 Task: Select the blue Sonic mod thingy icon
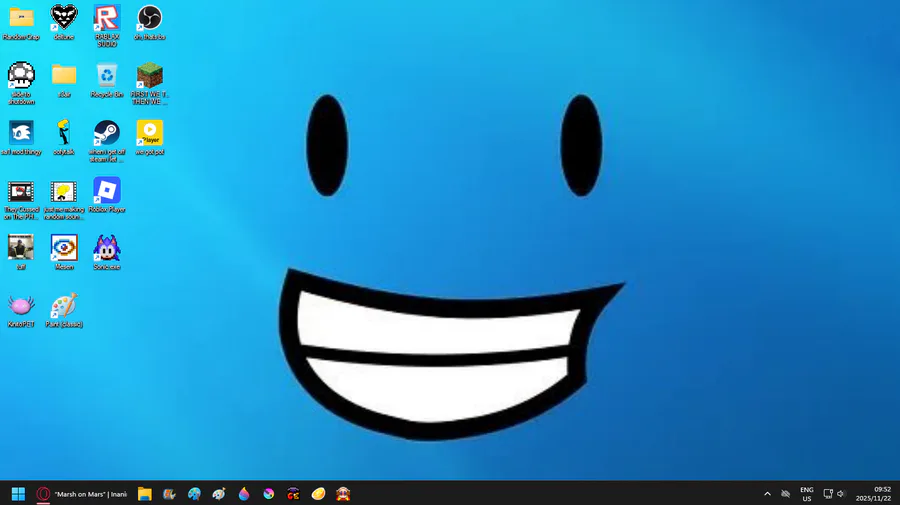[x=21, y=133]
